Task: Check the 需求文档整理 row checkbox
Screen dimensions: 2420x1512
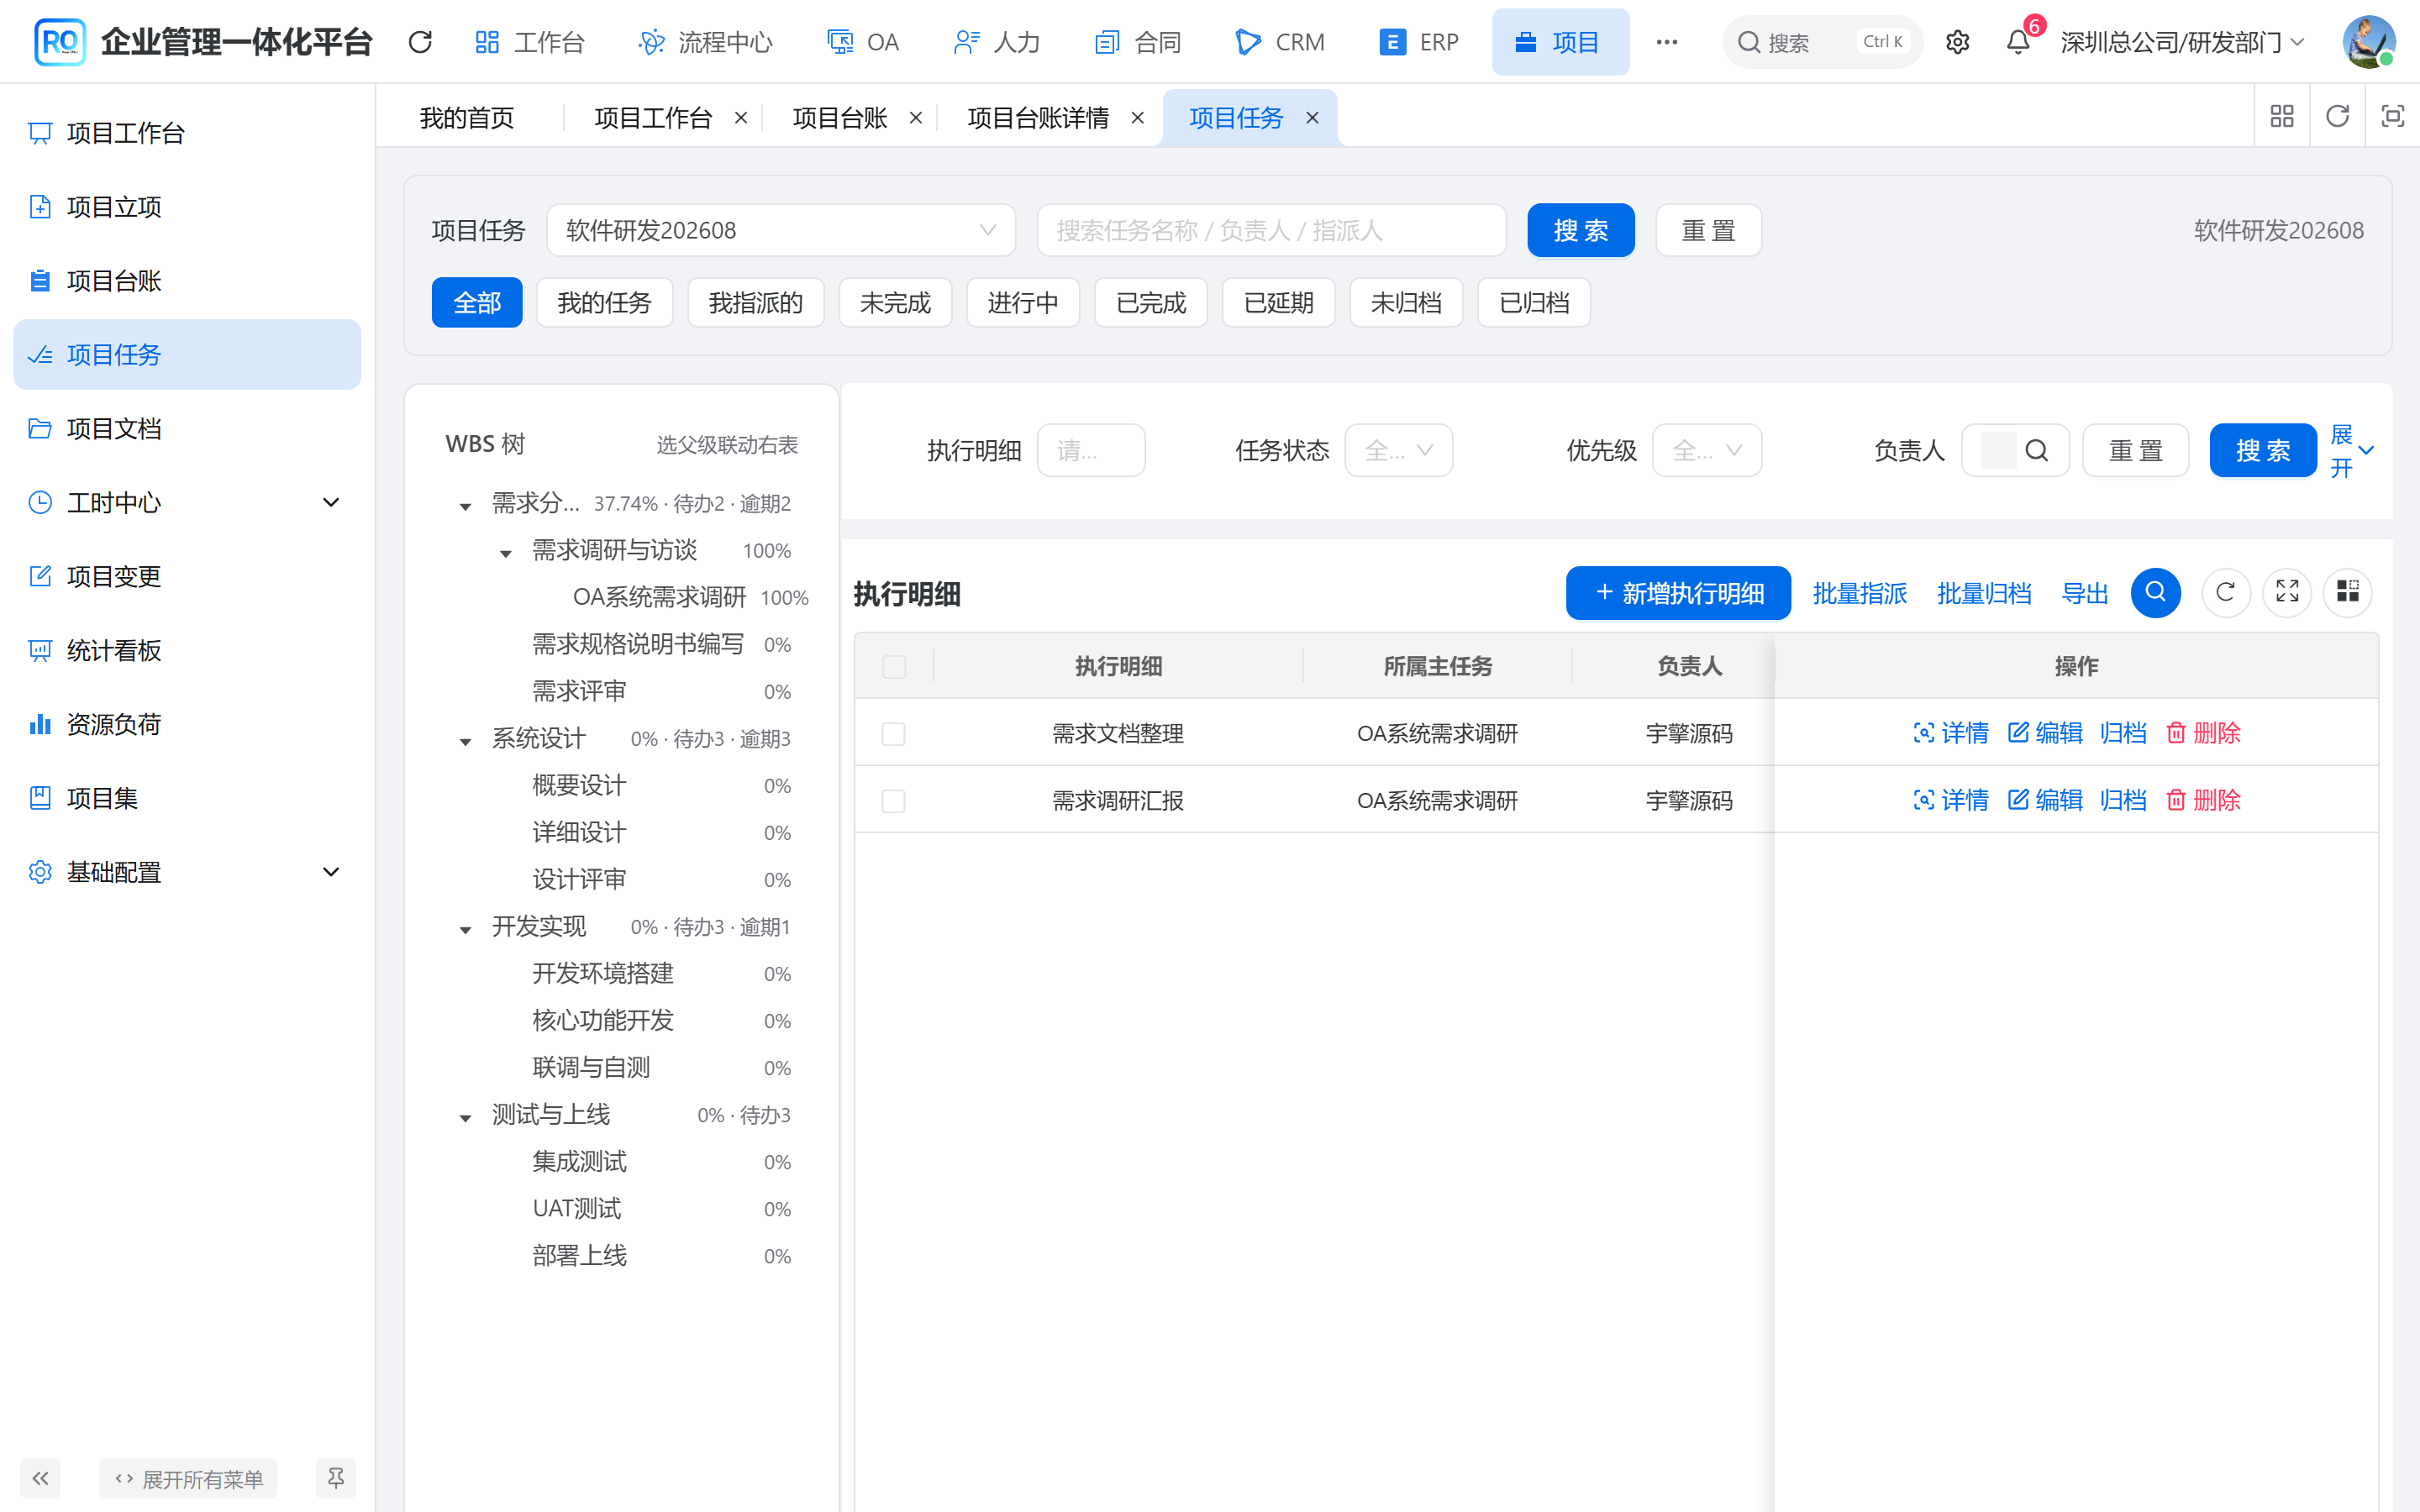Action: 894,734
